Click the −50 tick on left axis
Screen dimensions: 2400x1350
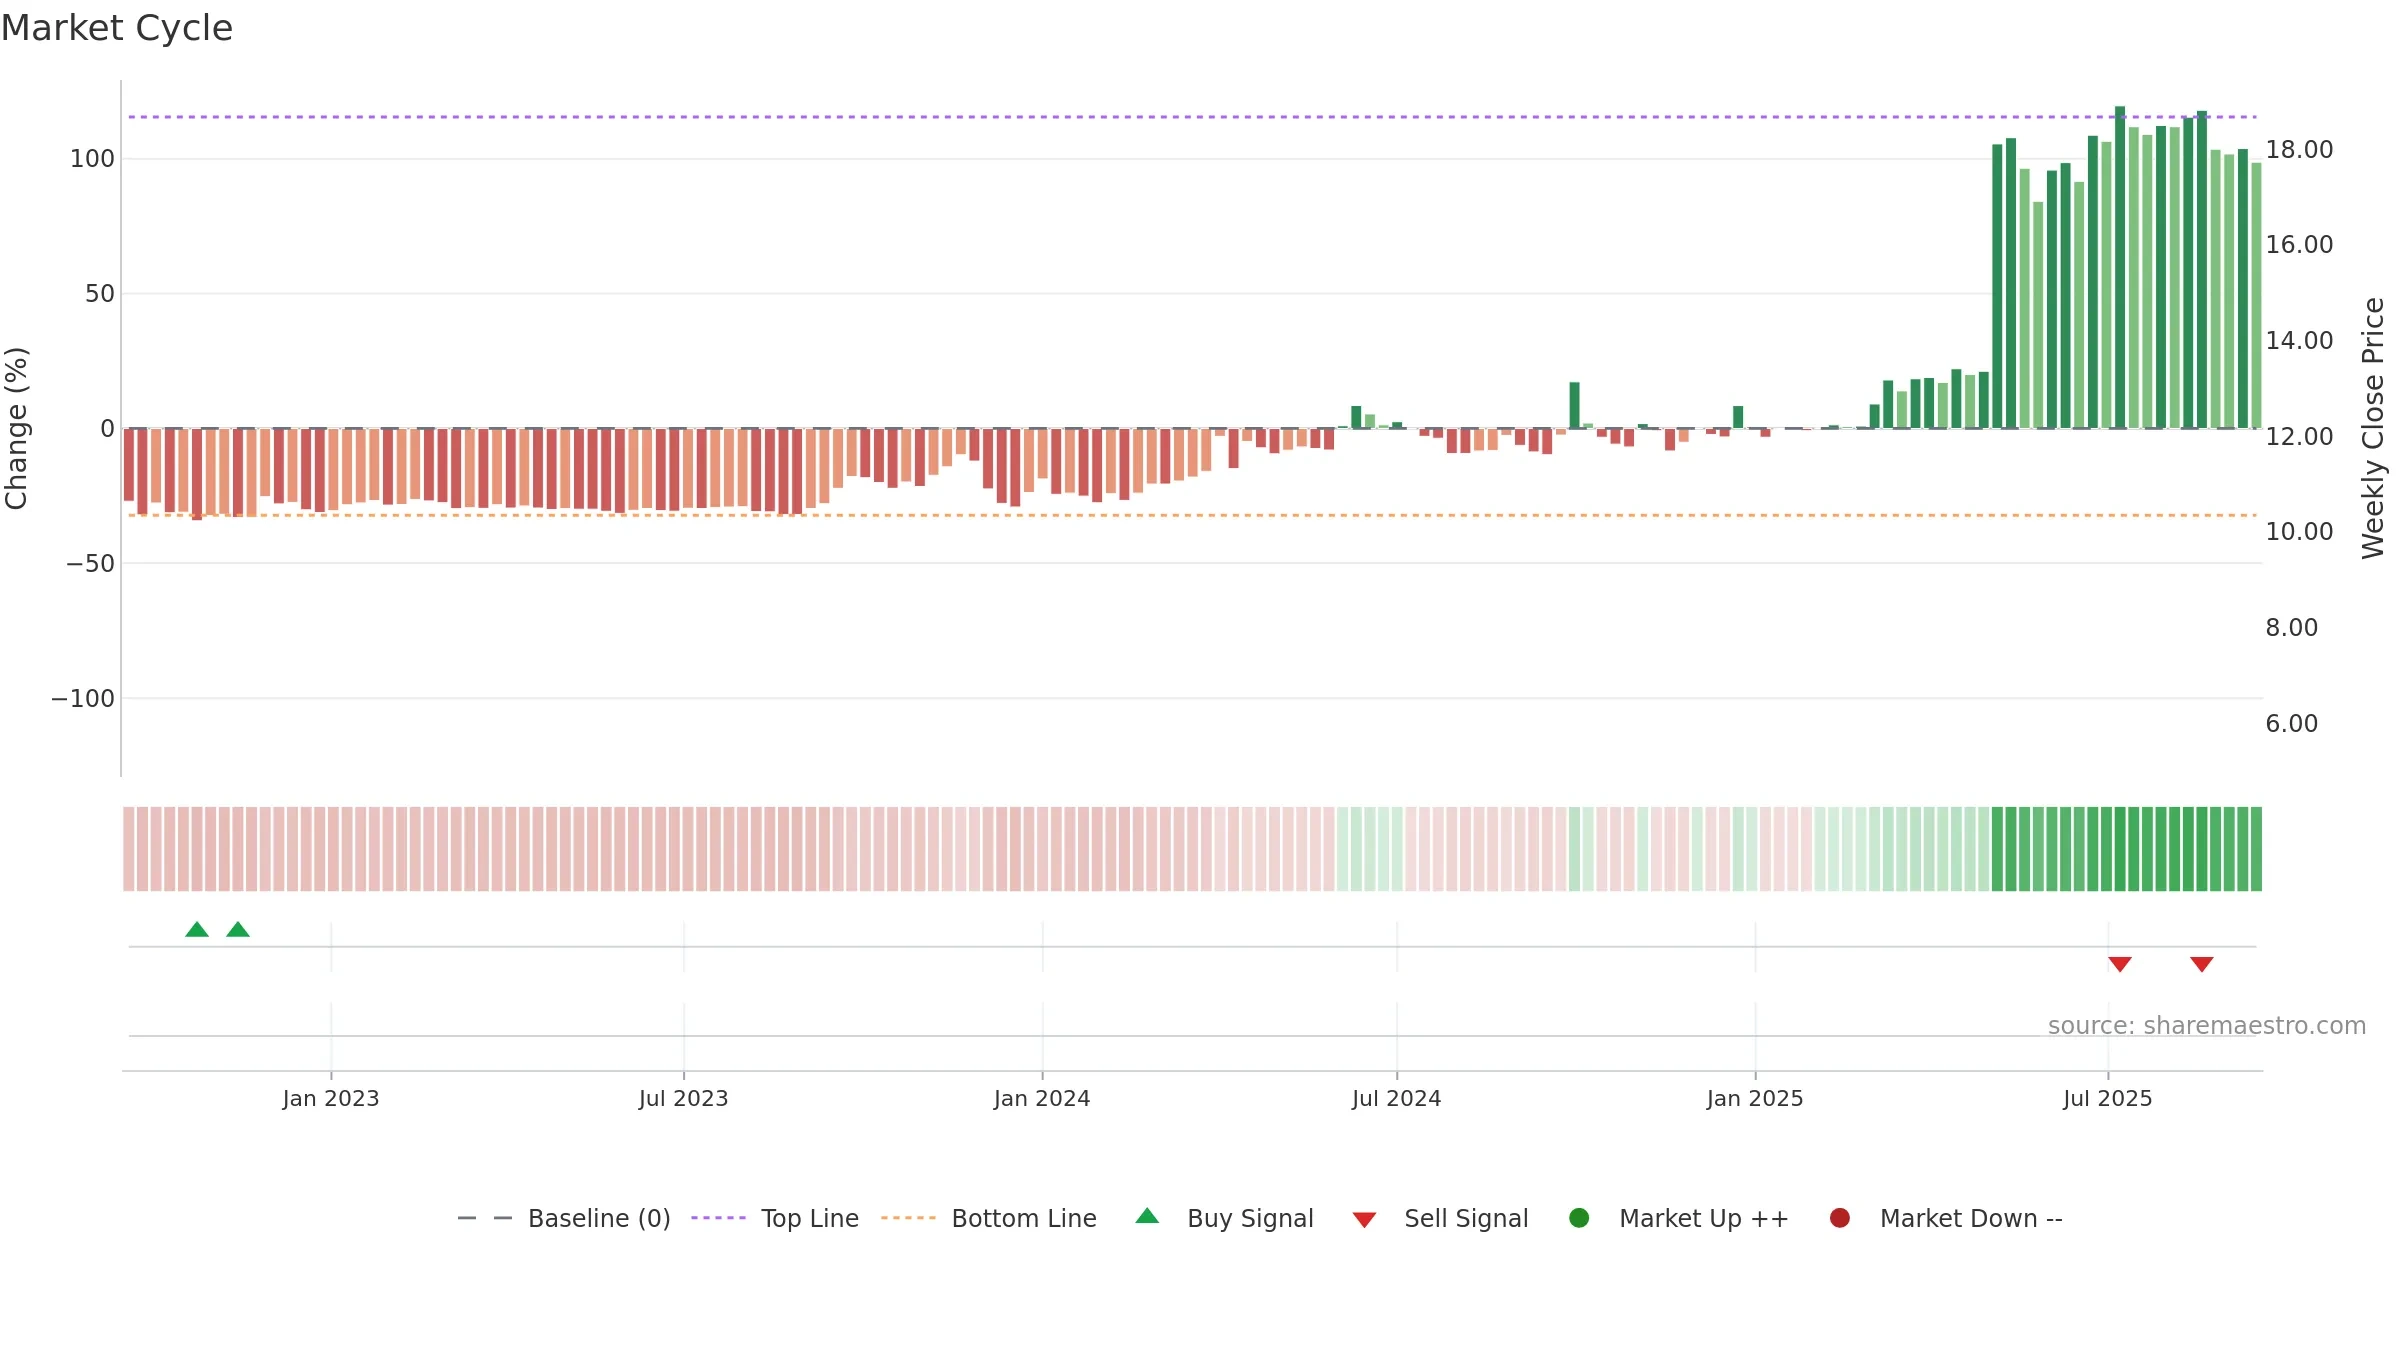click(90, 564)
